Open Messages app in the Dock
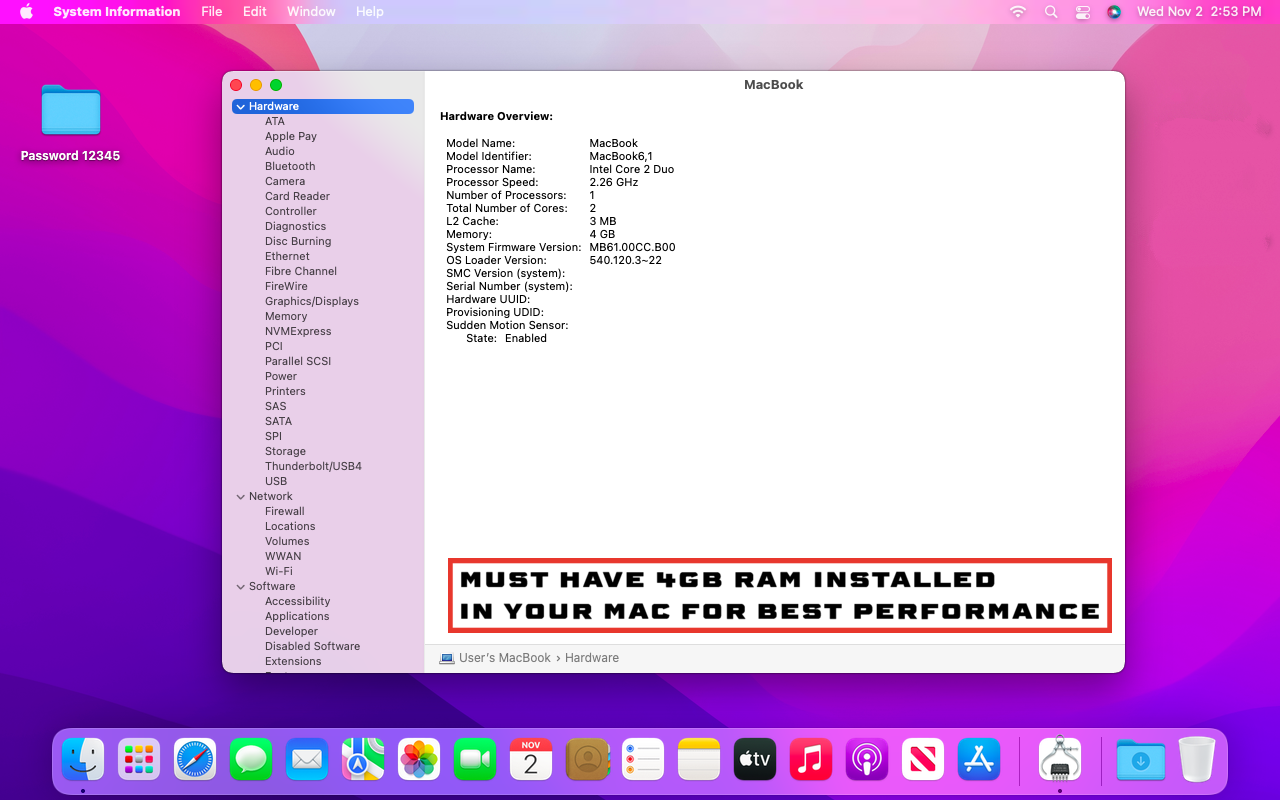The height and width of the screenshot is (800, 1280). [251, 759]
